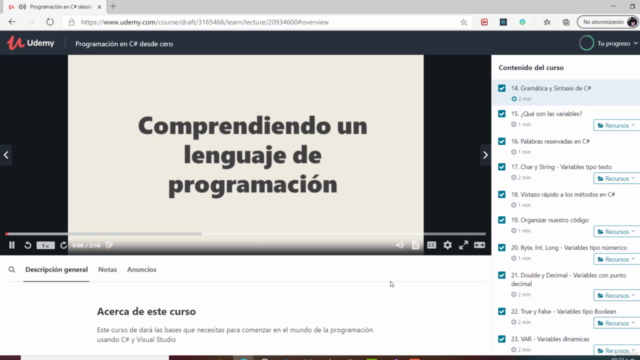Go to the previous lecture arrow
Image resolution: width=640 pixels, height=360 pixels.
(6, 155)
